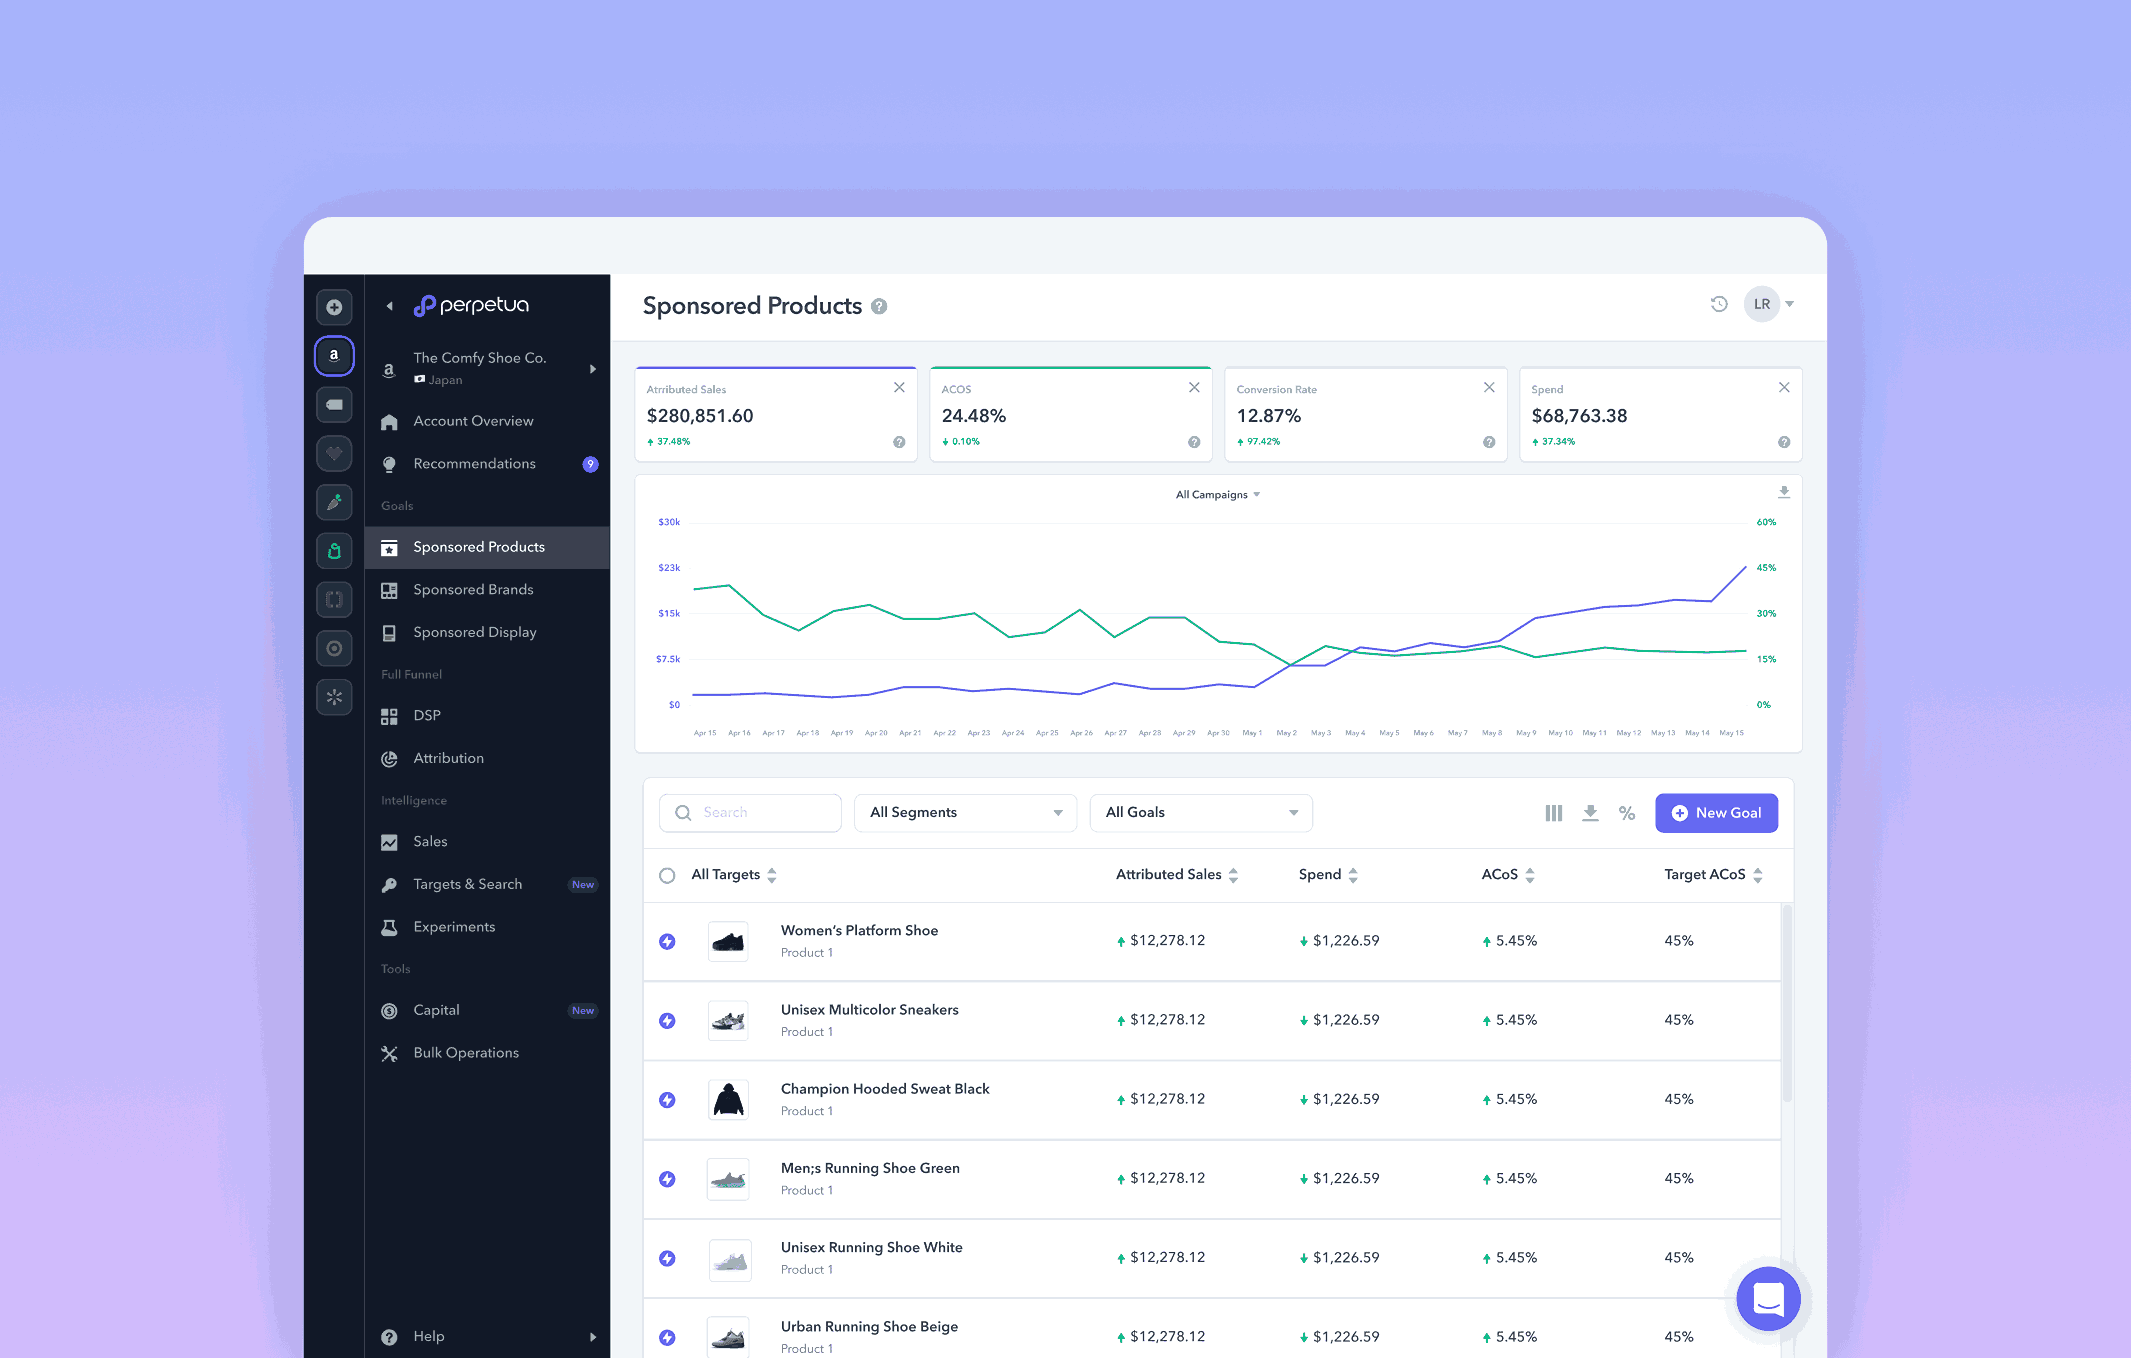Click the New Goal button
This screenshot has height=1358, width=2131.
tap(1716, 813)
